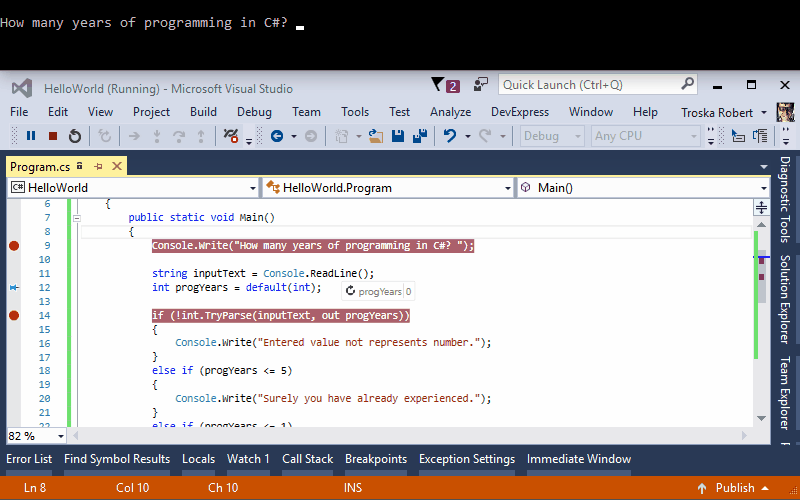Click the Break All pause icon

click(31, 136)
